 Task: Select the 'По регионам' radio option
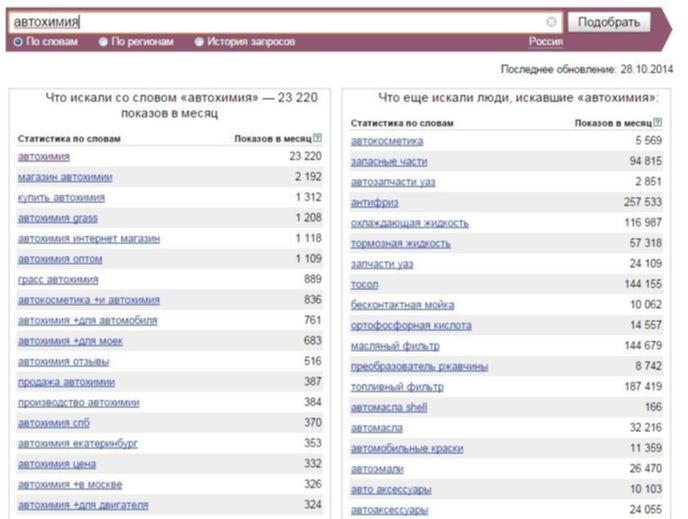[103, 42]
